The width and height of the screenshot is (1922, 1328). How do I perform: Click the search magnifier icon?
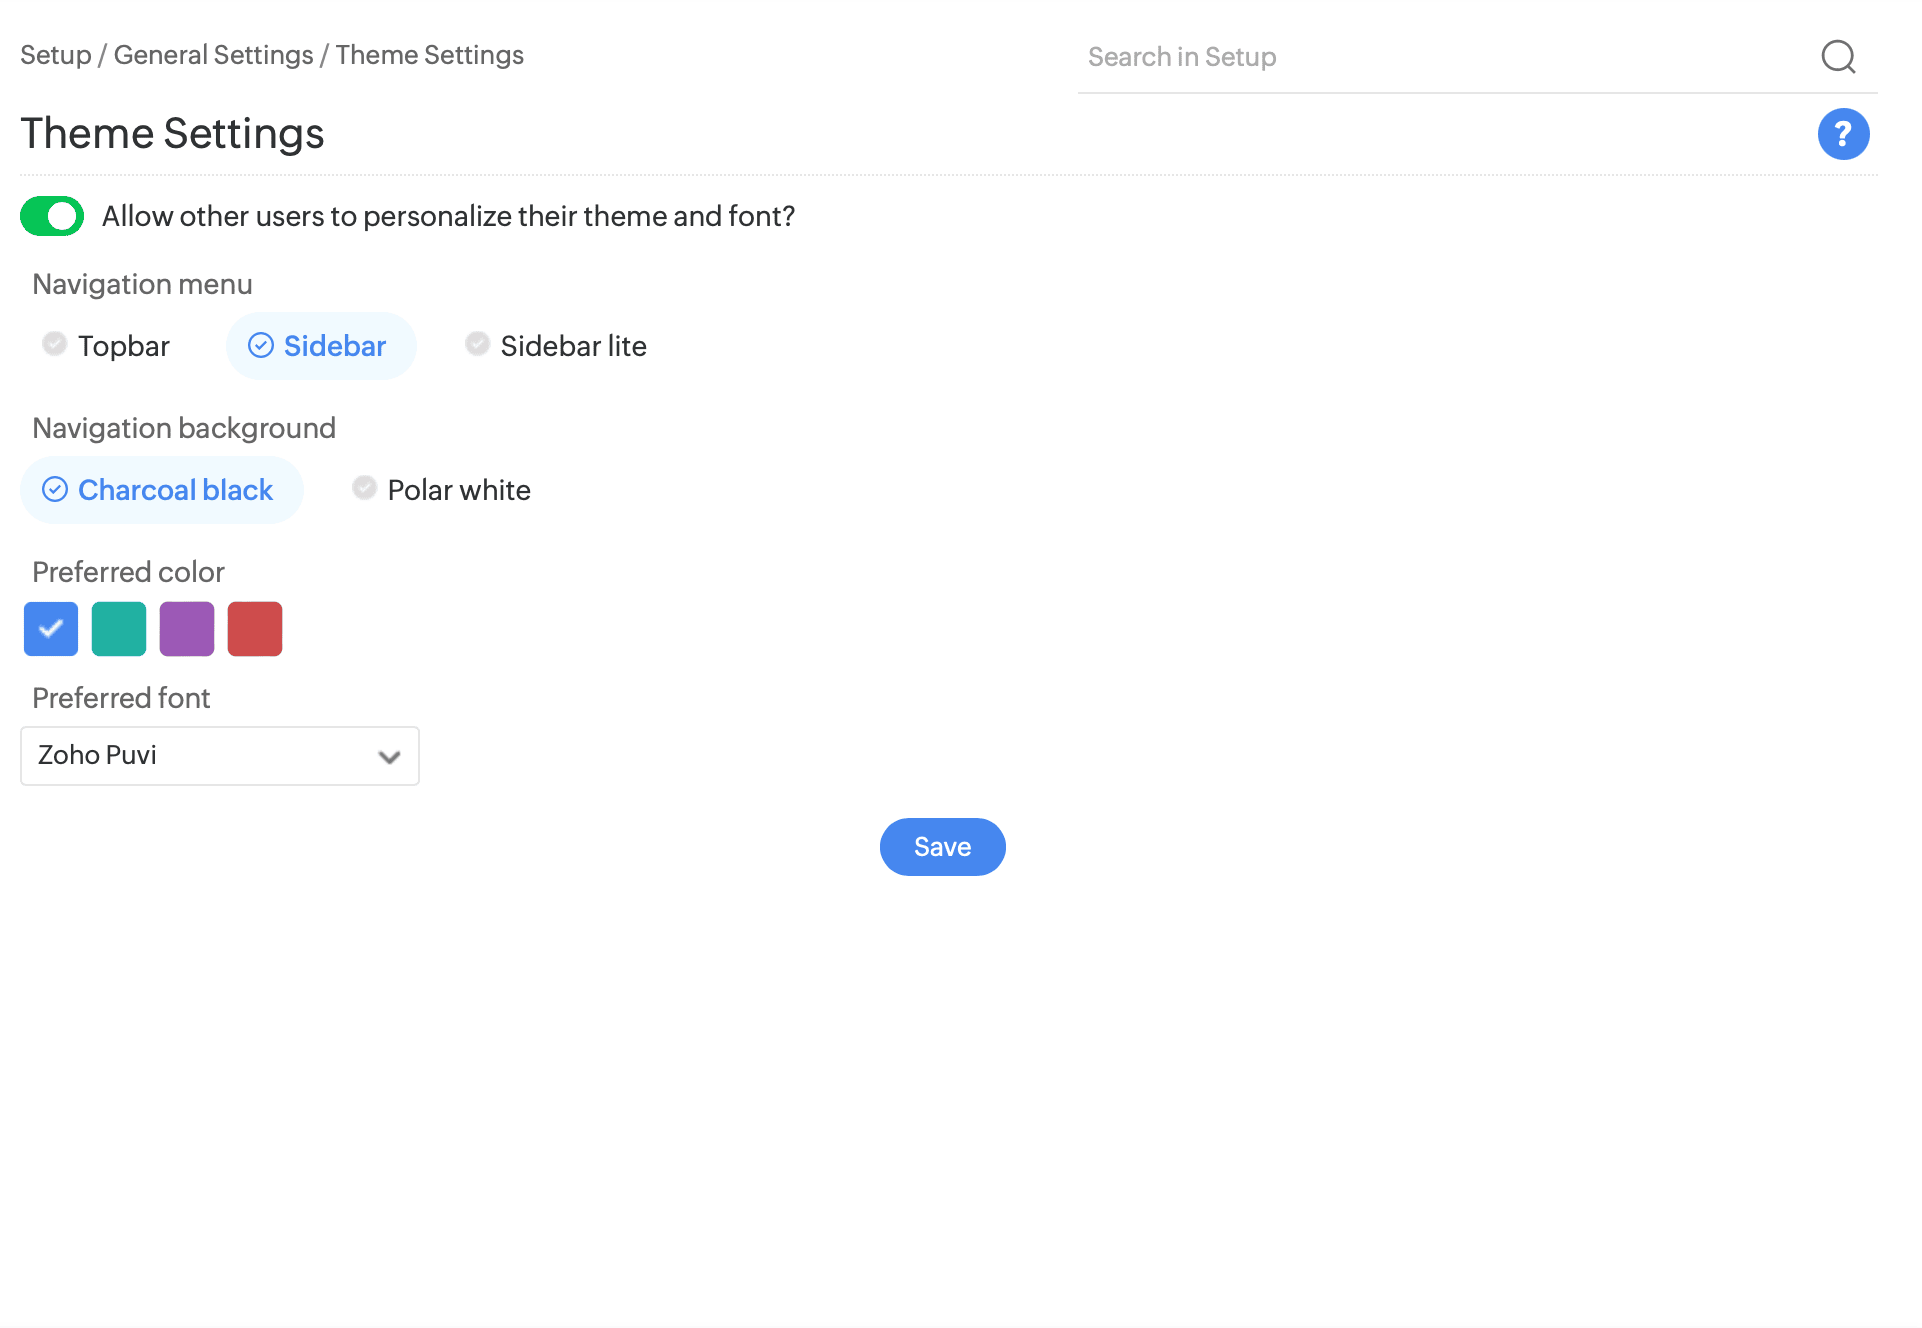click(x=1838, y=57)
